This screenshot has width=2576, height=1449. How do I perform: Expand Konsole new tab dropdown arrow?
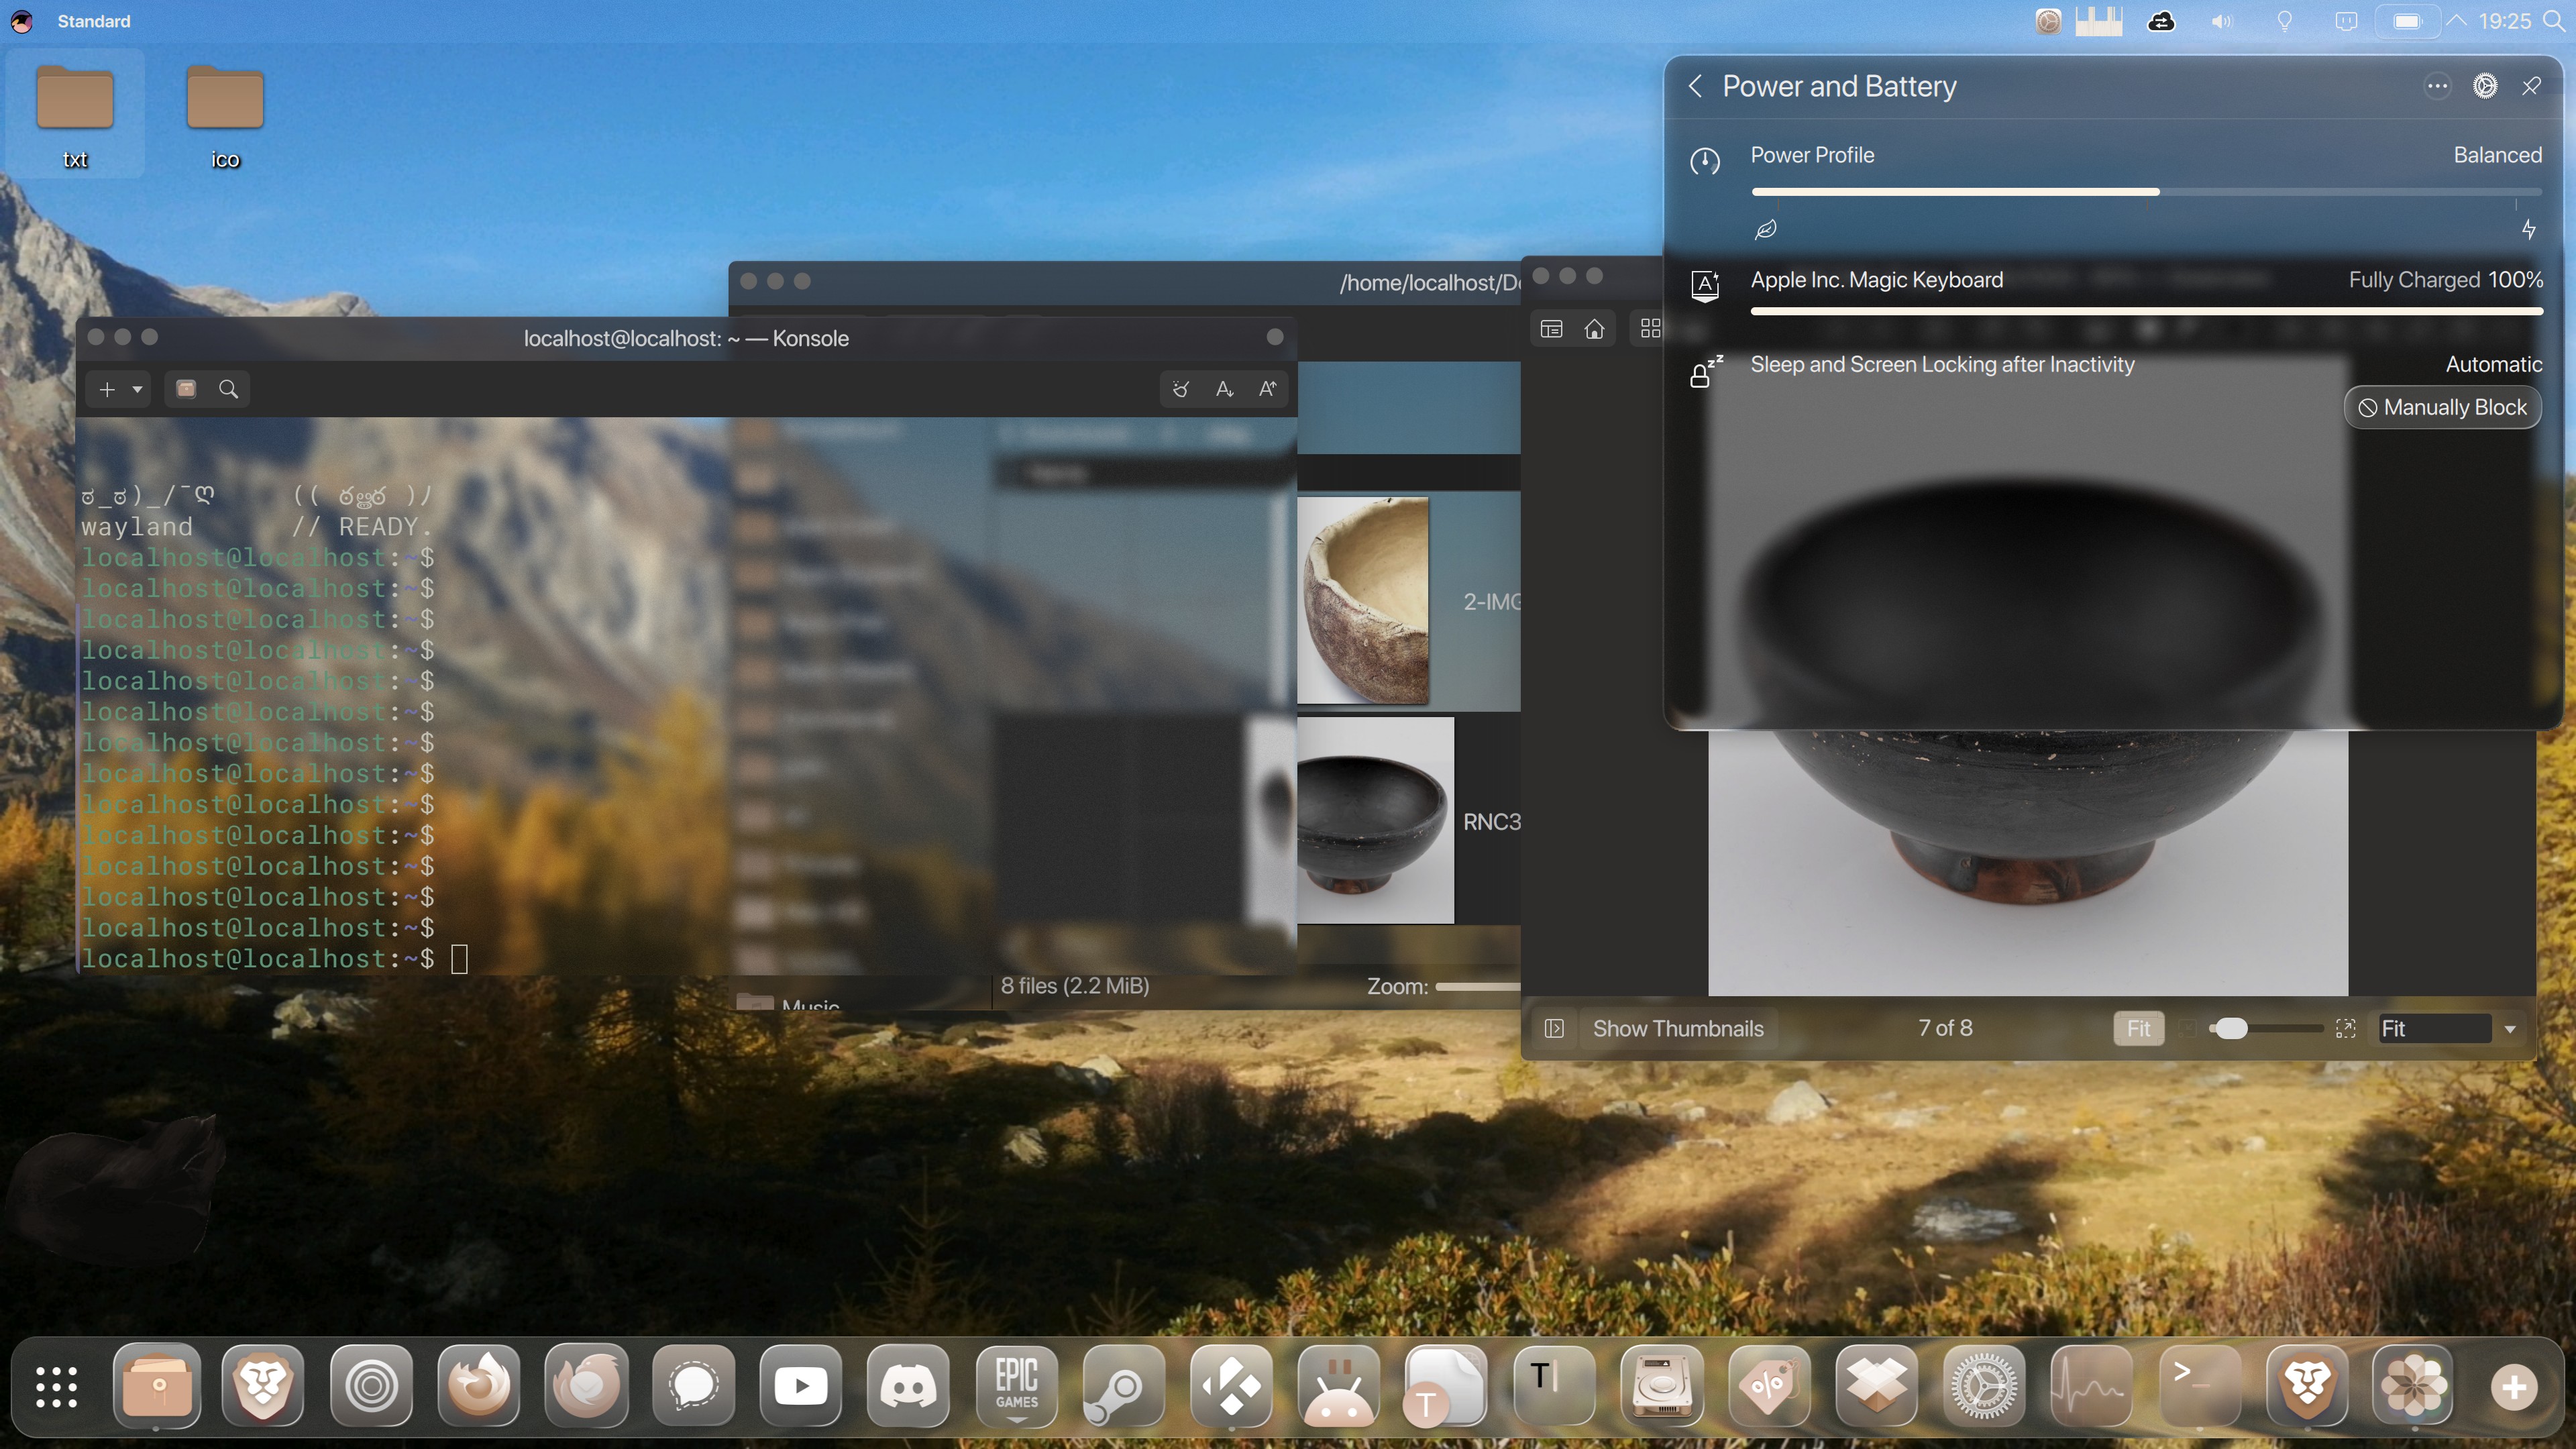click(138, 389)
